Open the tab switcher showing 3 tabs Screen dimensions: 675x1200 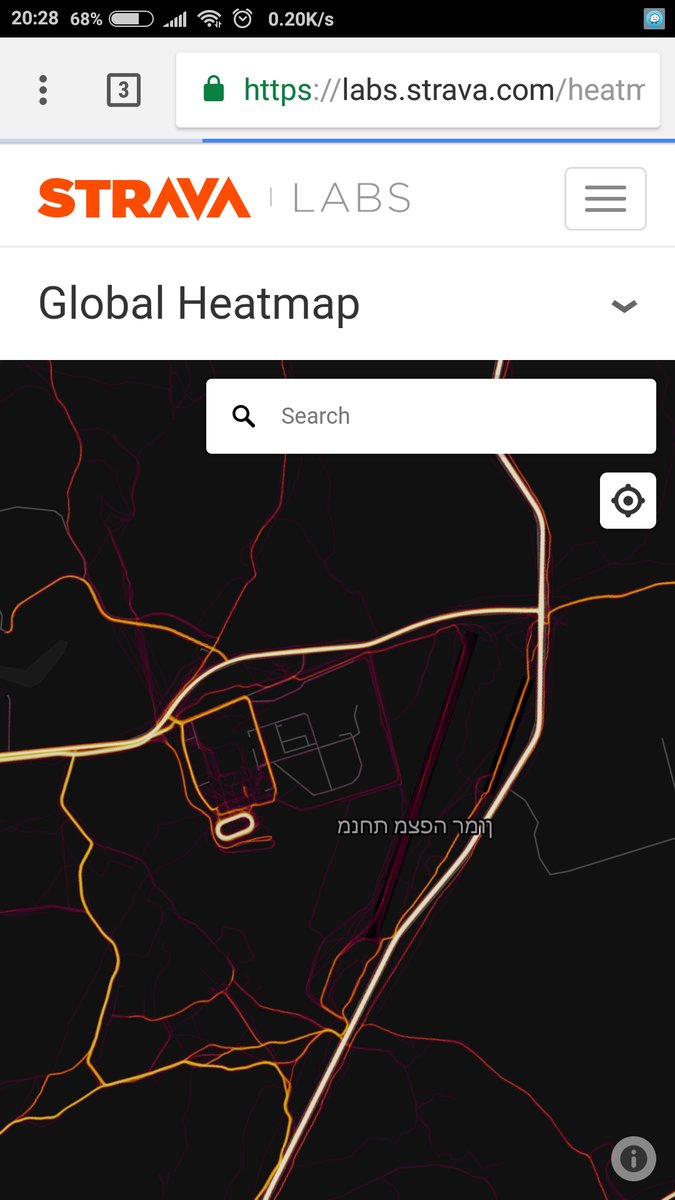coord(123,90)
